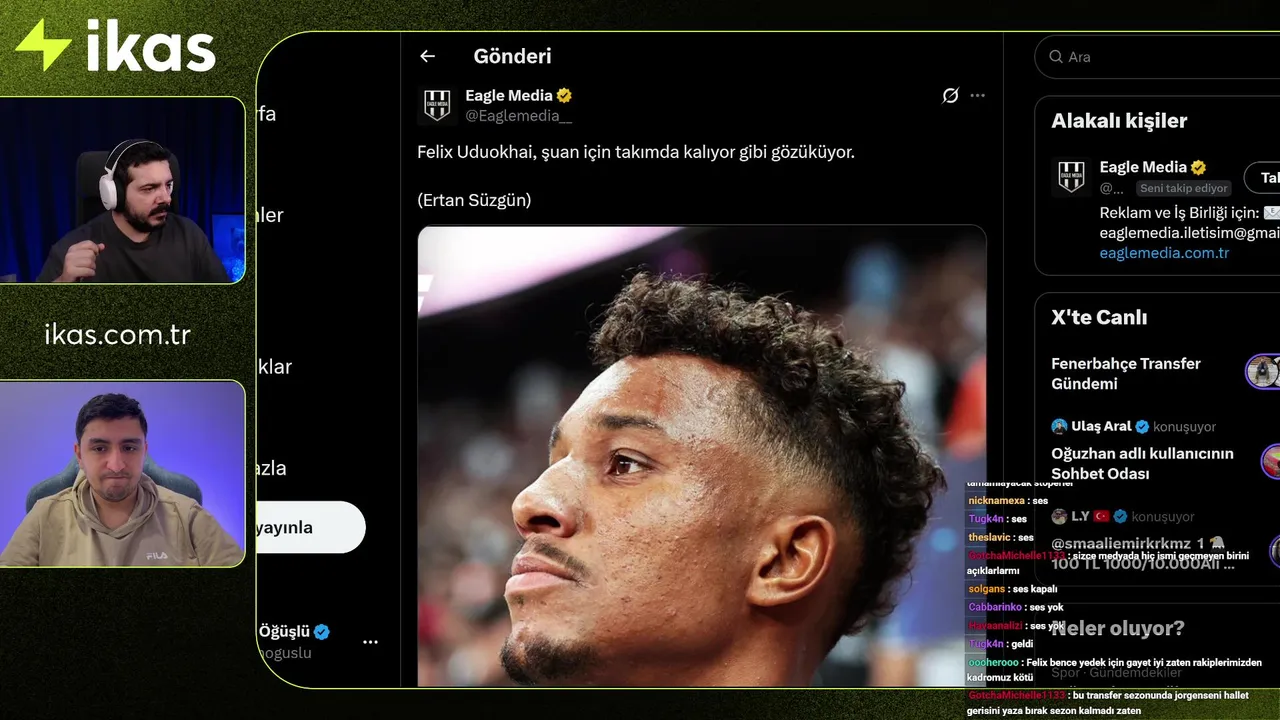
Task: Click the search magnifier icon
Action: click(1055, 57)
